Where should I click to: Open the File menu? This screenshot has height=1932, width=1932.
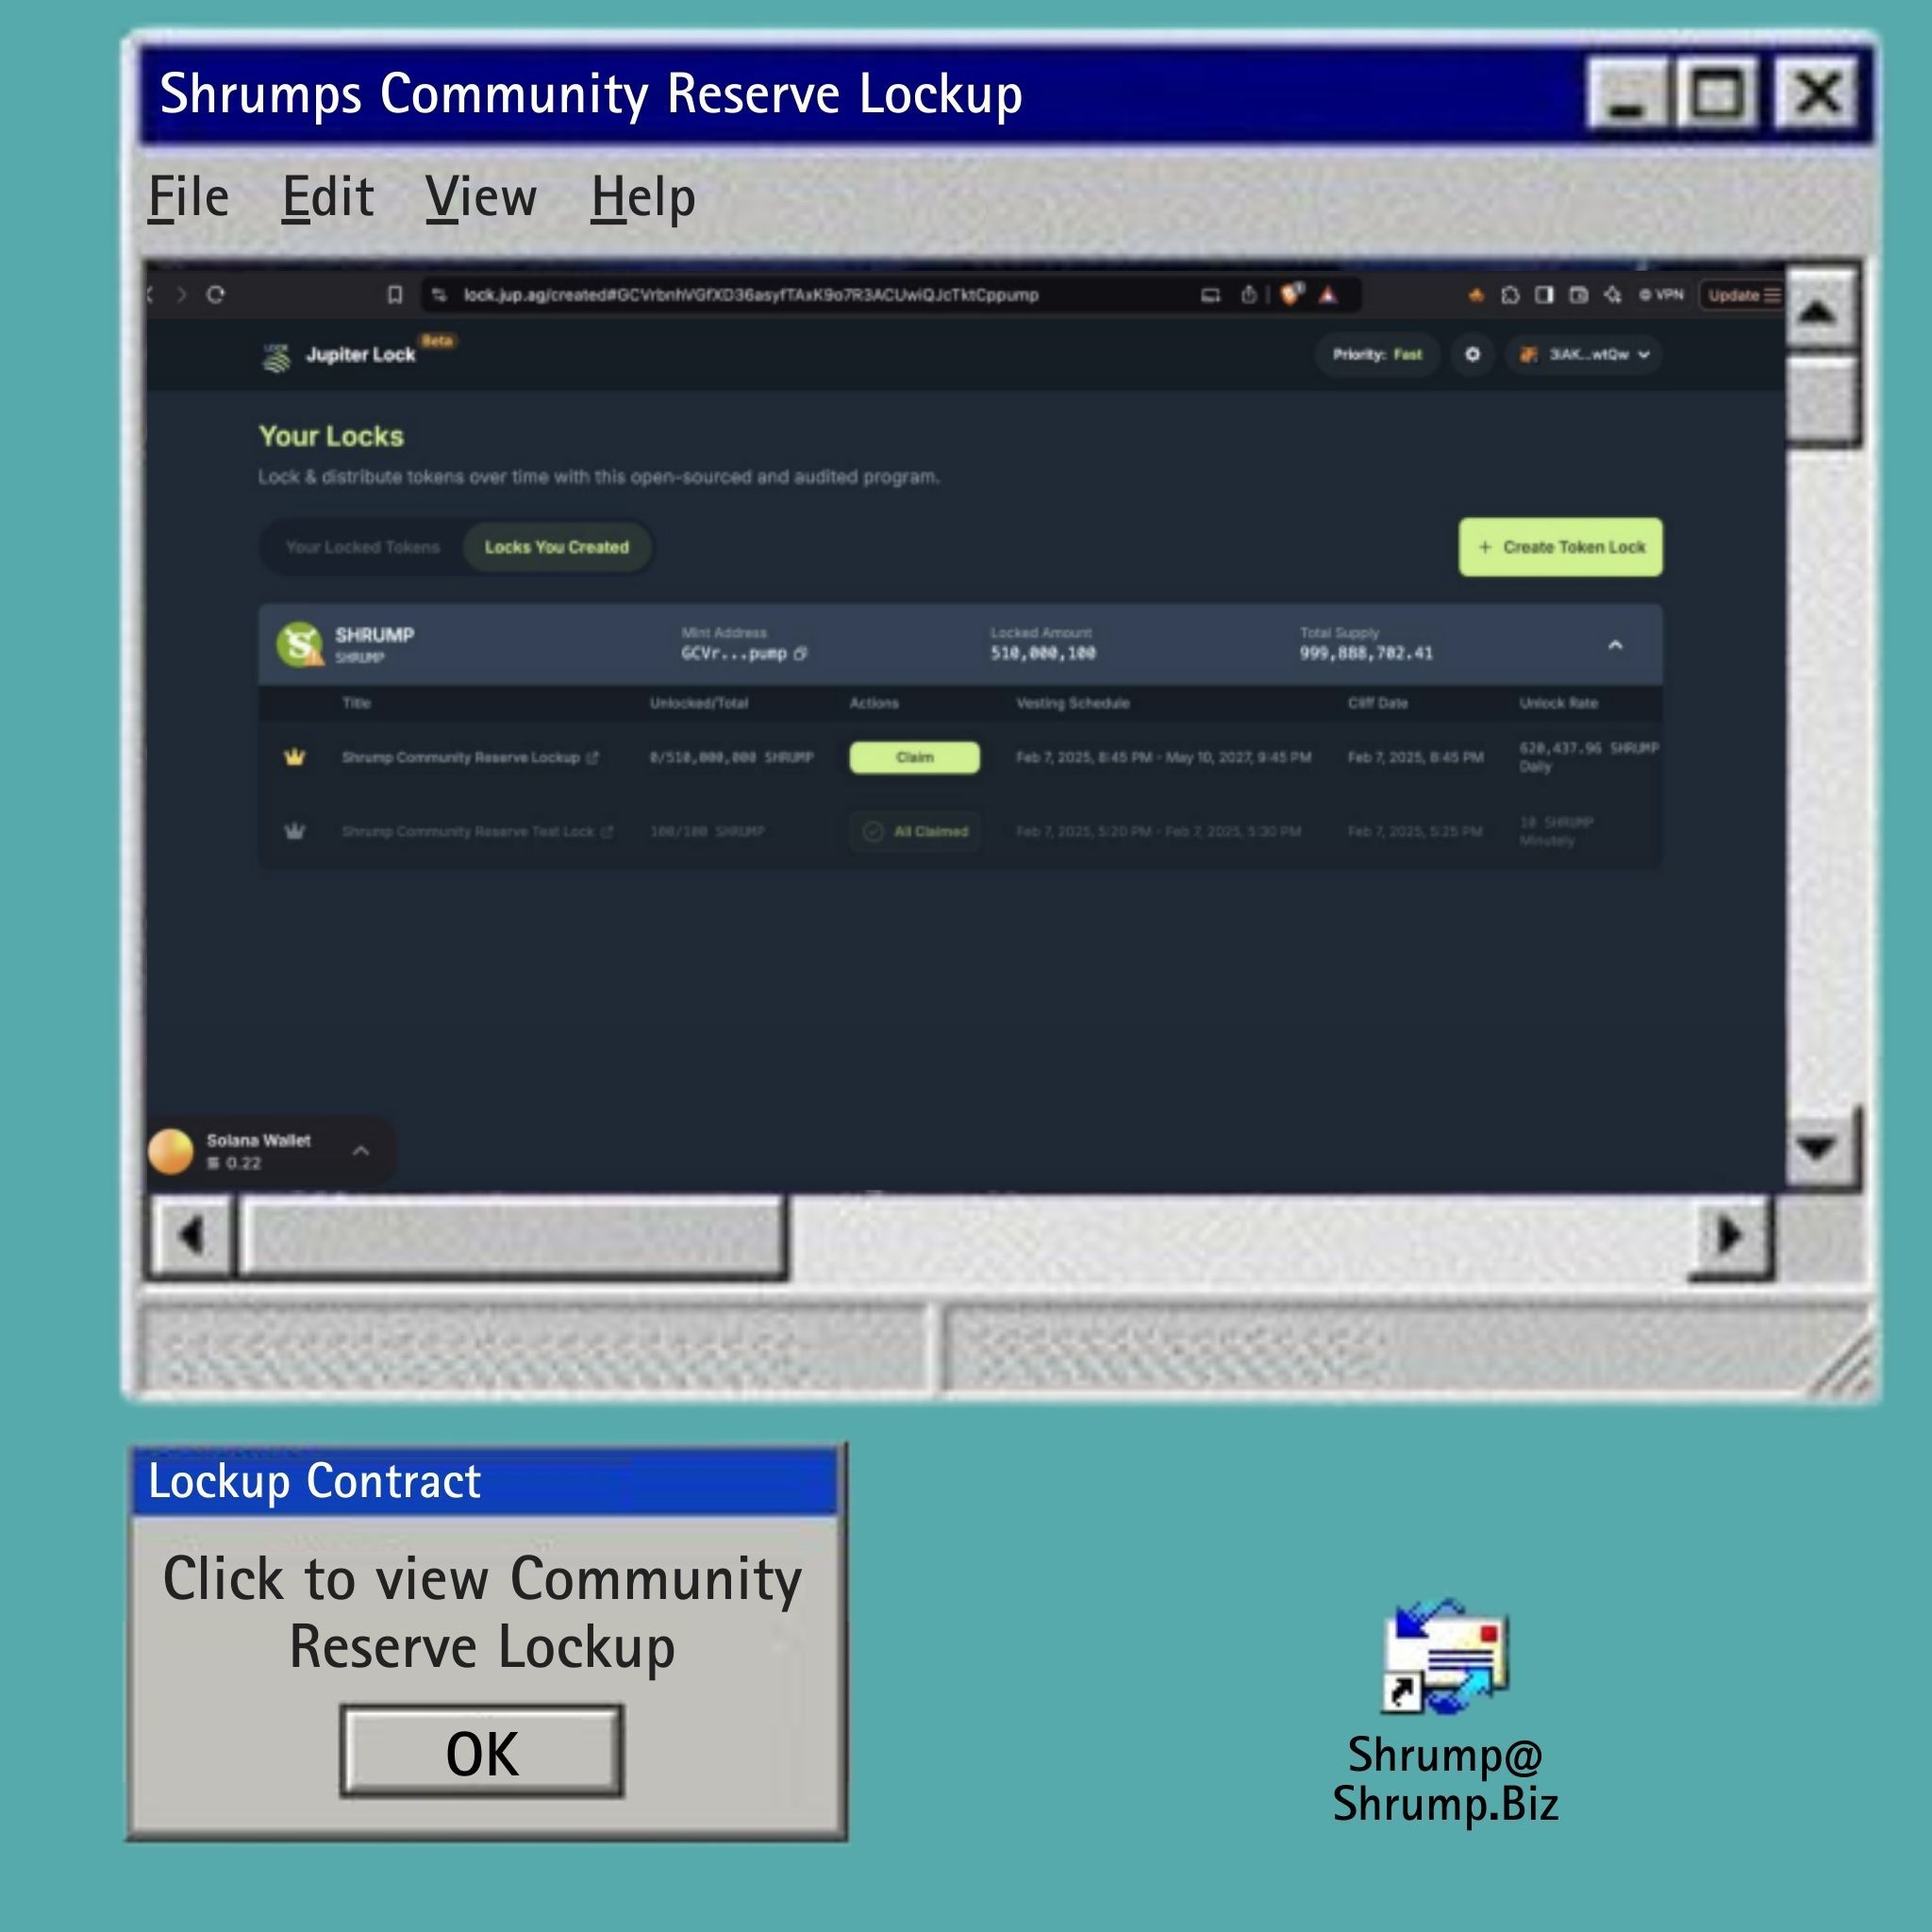(x=188, y=197)
